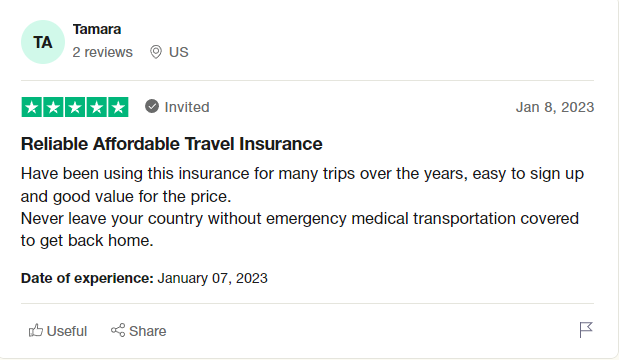
Task: Click the third green rating star
Action: click(75, 107)
